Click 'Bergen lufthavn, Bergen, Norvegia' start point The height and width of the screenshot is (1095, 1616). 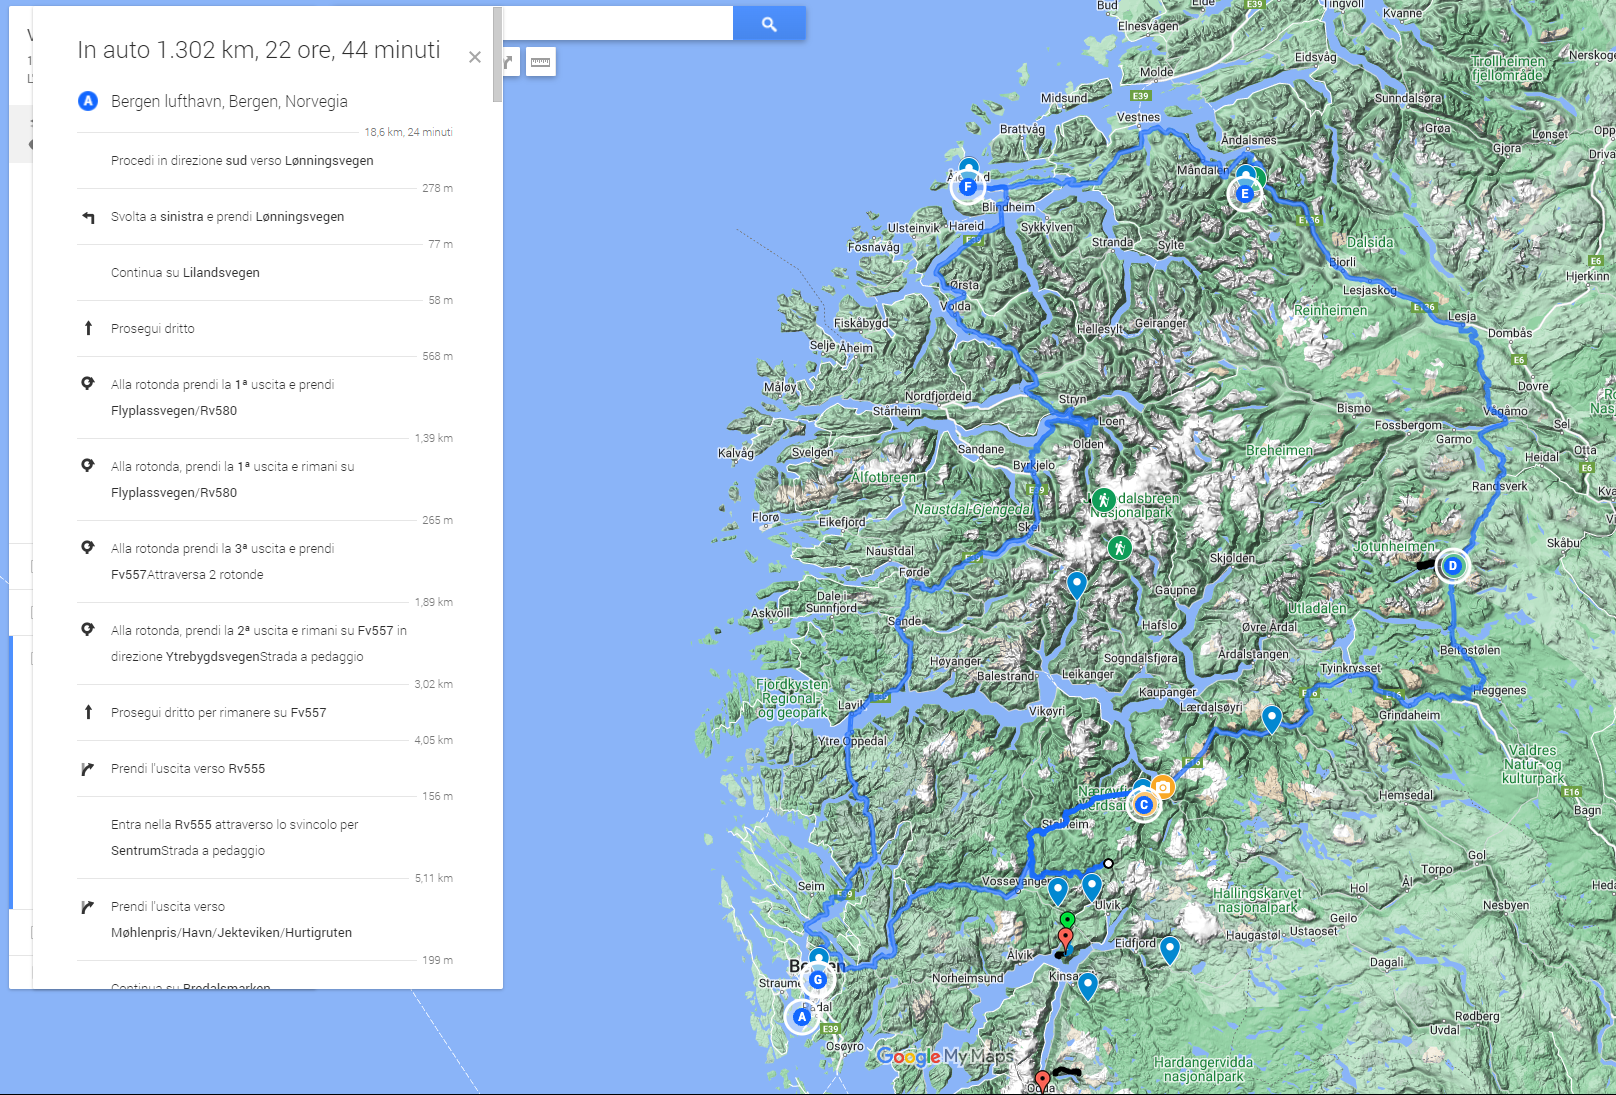pos(229,101)
